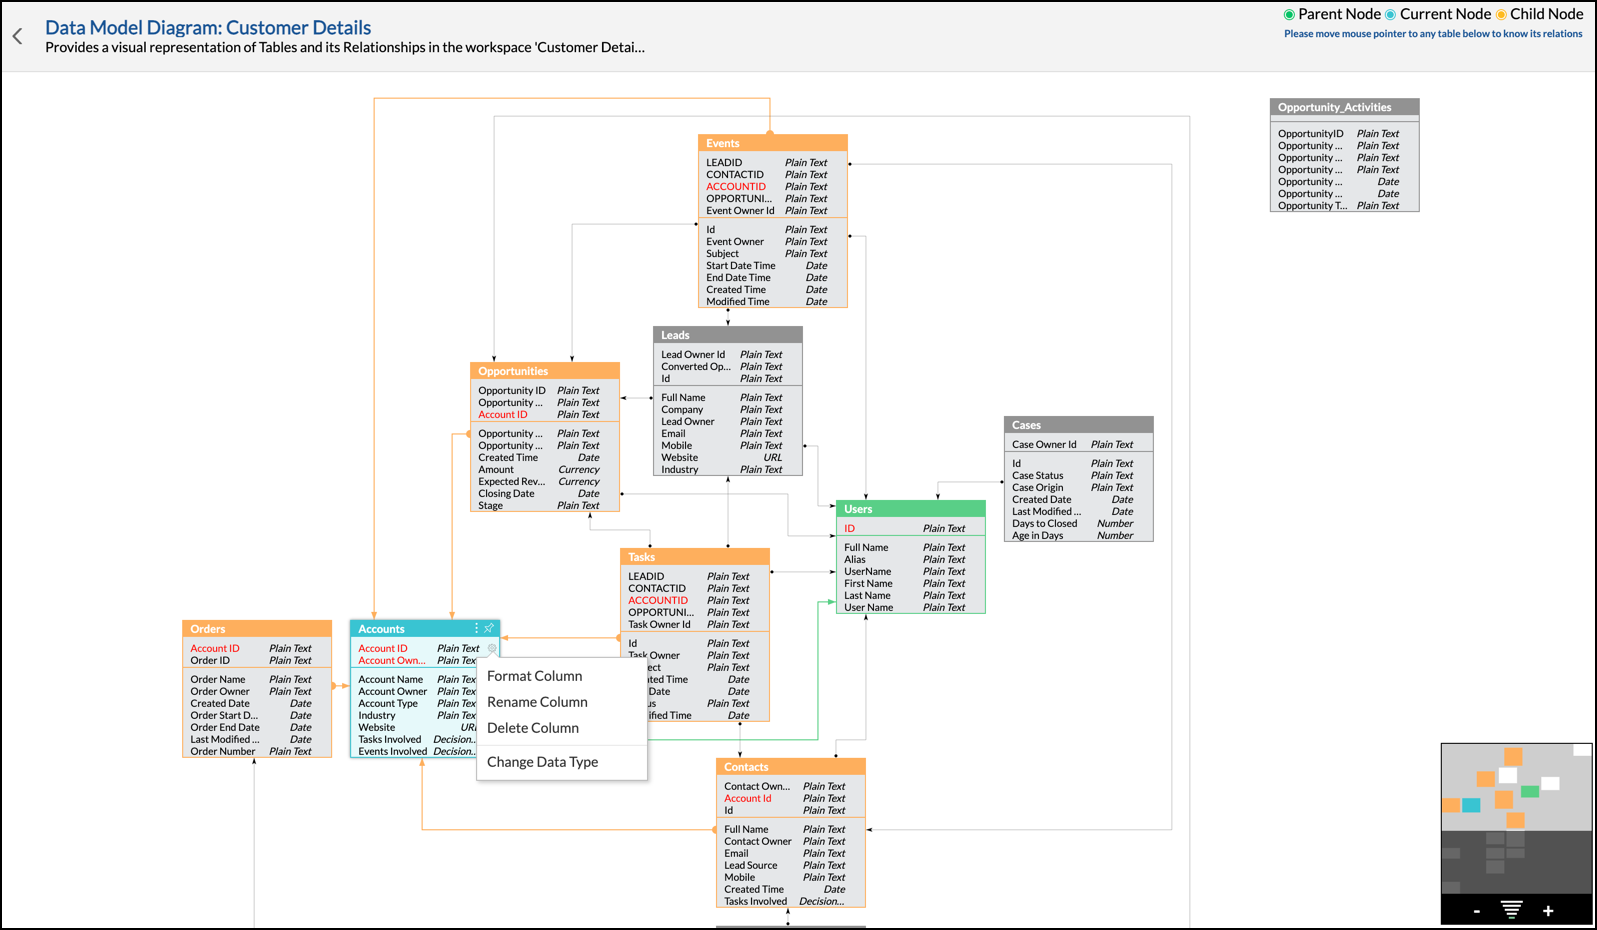Viewport: 1597px width, 930px height.
Task: Click the cyan Accounts block in the minimap
Action: pos(1471,805)
